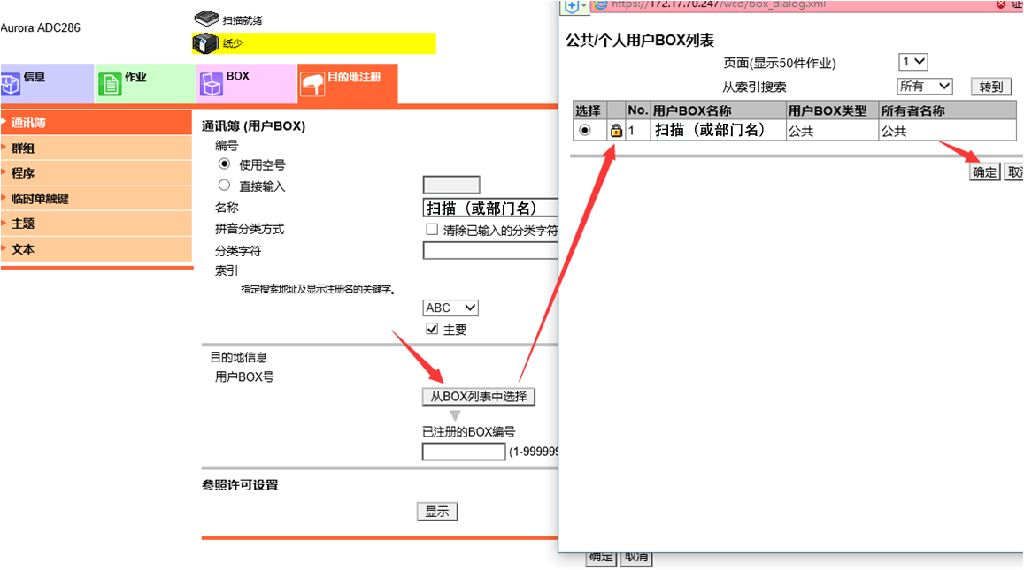Click 确定 at bottom of main page
Image resolution: width=1024 pixels, height=570 pixels.
600,558
